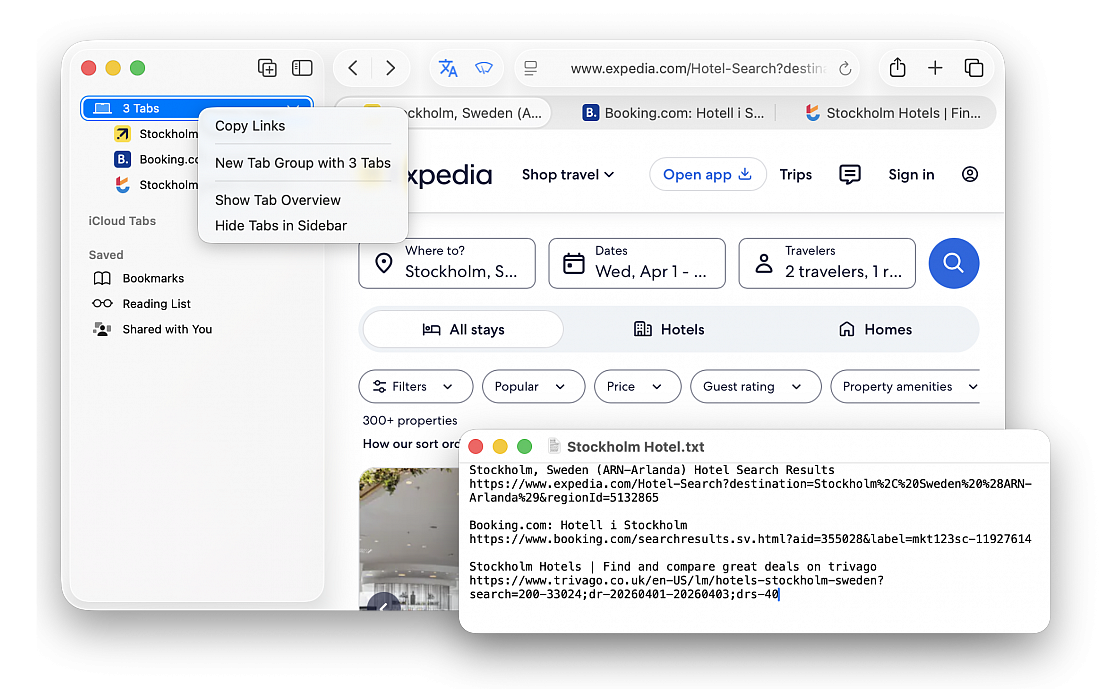Screen dimensions: 1115x689
Task: Click the Share icon in toolbar
Action: pos(897,68)
